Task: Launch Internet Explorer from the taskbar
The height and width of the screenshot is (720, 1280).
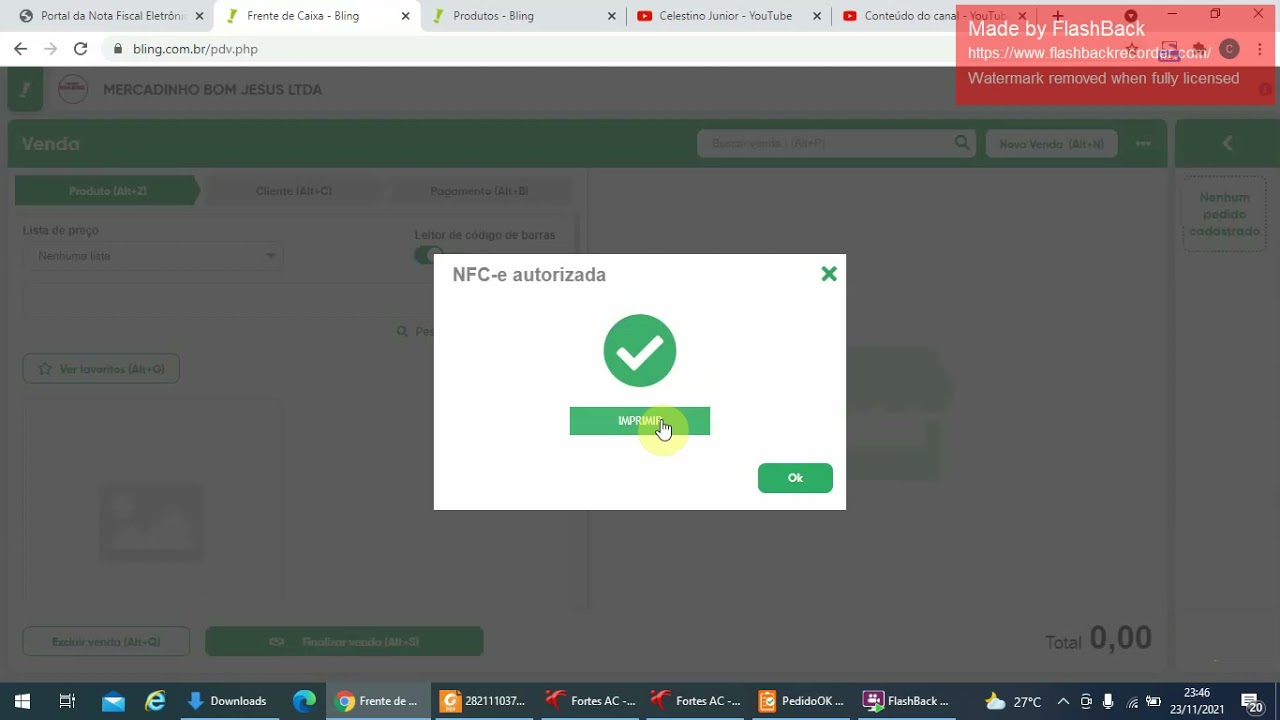Action: point(155,701)
